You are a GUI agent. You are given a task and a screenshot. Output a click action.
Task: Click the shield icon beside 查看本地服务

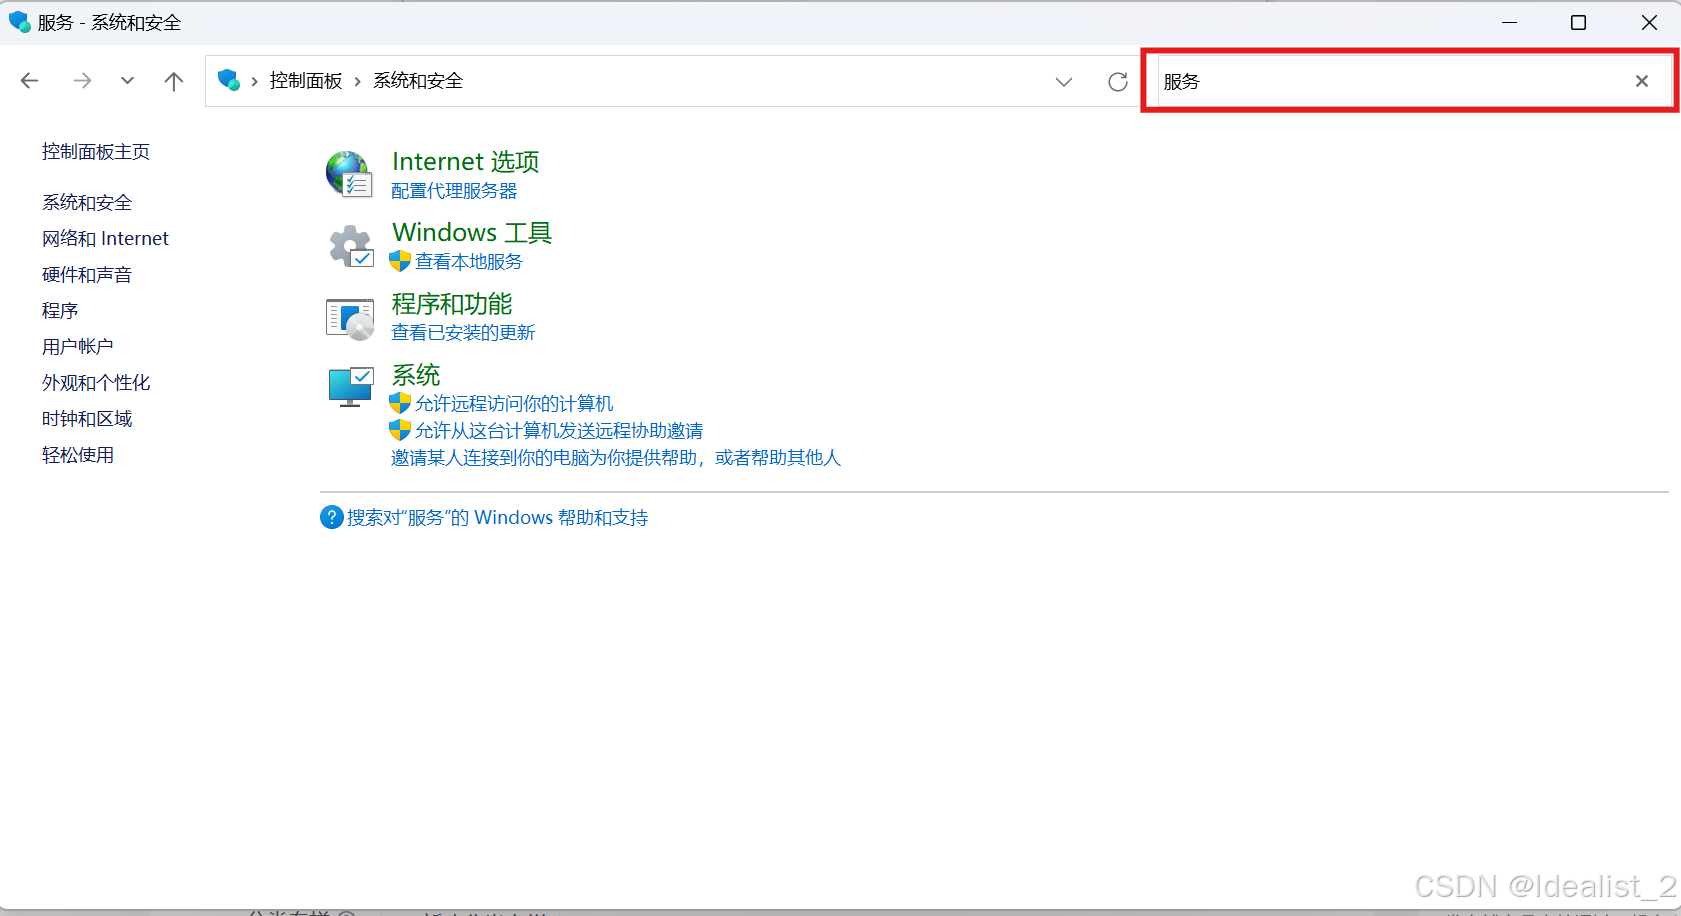tap(400, 261)
